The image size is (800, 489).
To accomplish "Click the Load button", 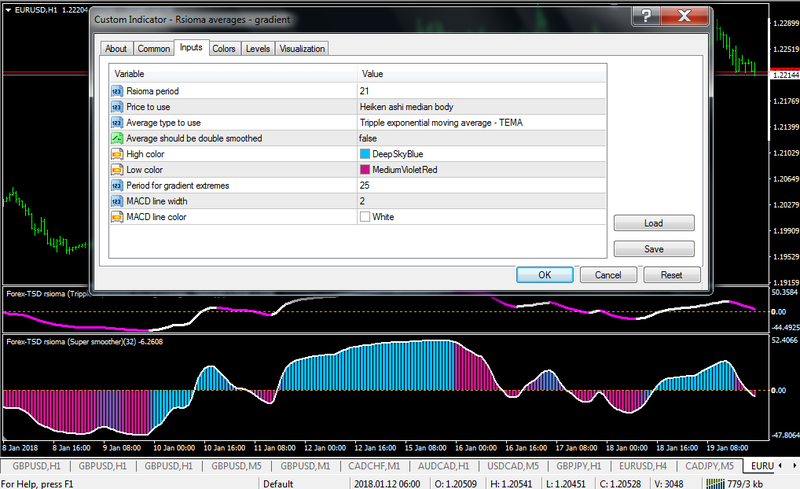I will coord(653,224).
